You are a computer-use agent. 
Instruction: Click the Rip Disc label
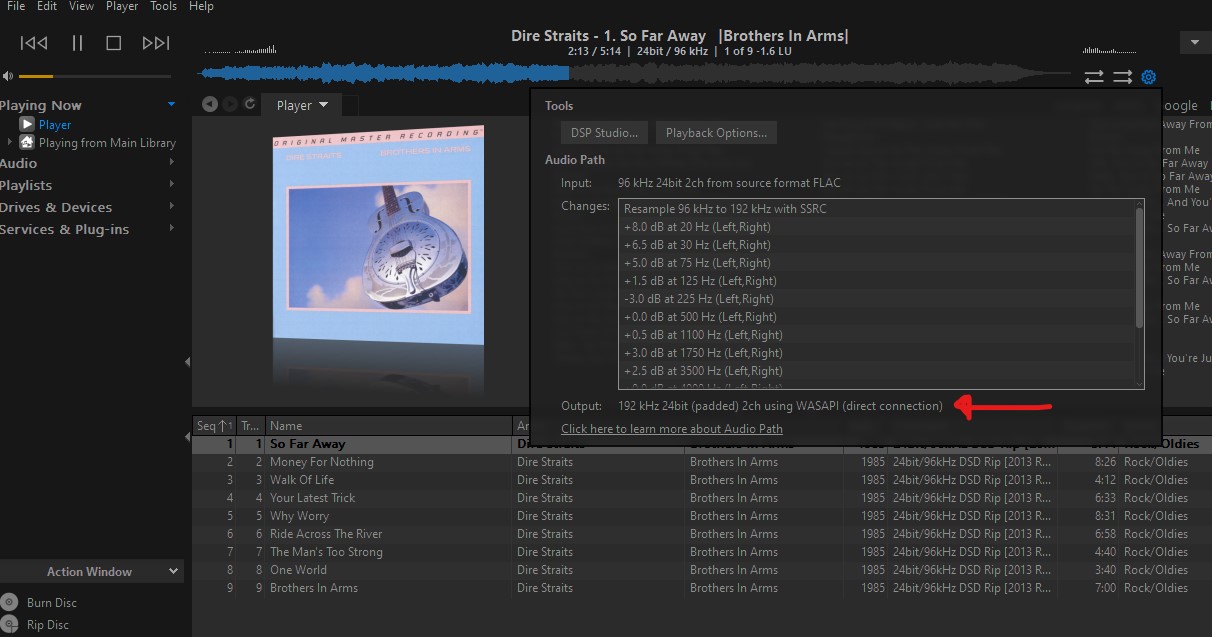tap(48, 625)
